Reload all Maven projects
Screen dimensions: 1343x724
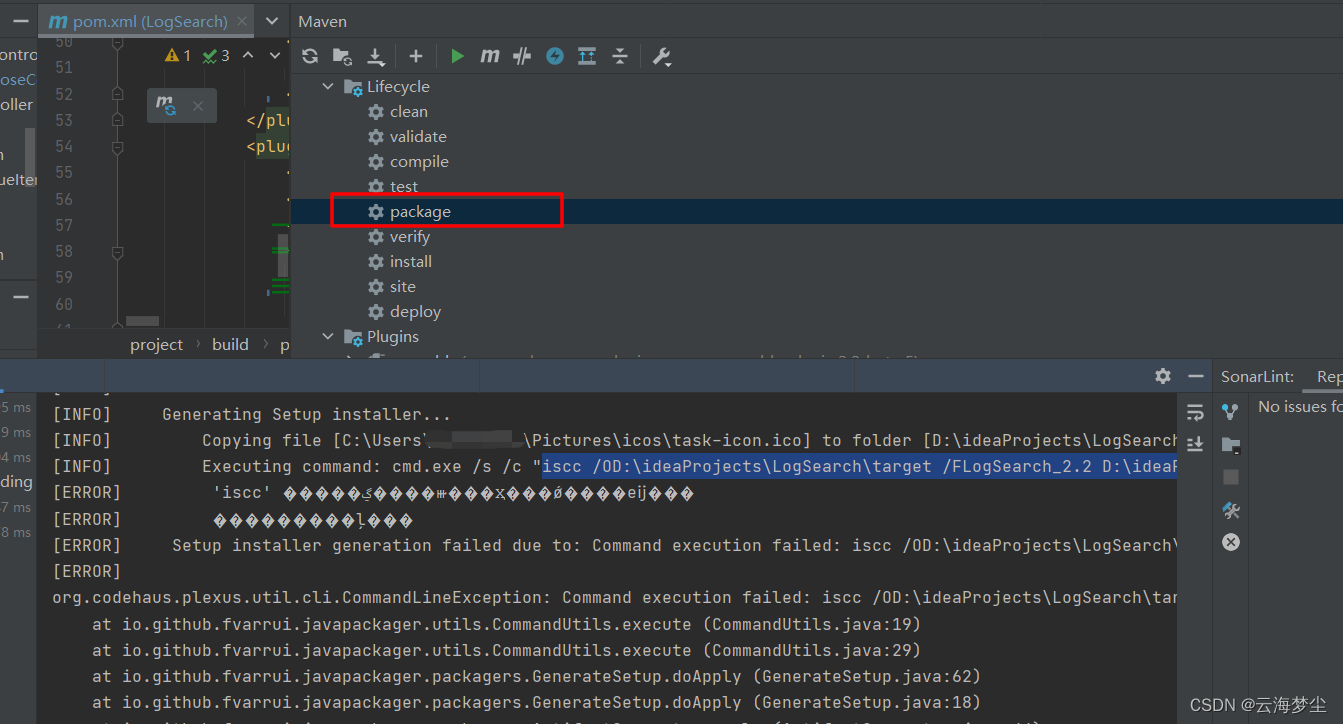(x=310, y=56)
